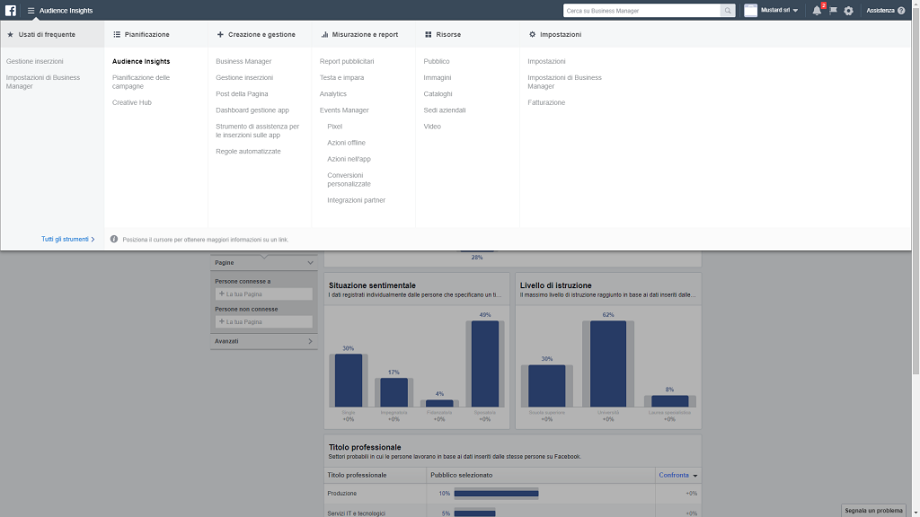
Task: Click the gear icon beside Impostazioni header
Action: coord(532,35)
